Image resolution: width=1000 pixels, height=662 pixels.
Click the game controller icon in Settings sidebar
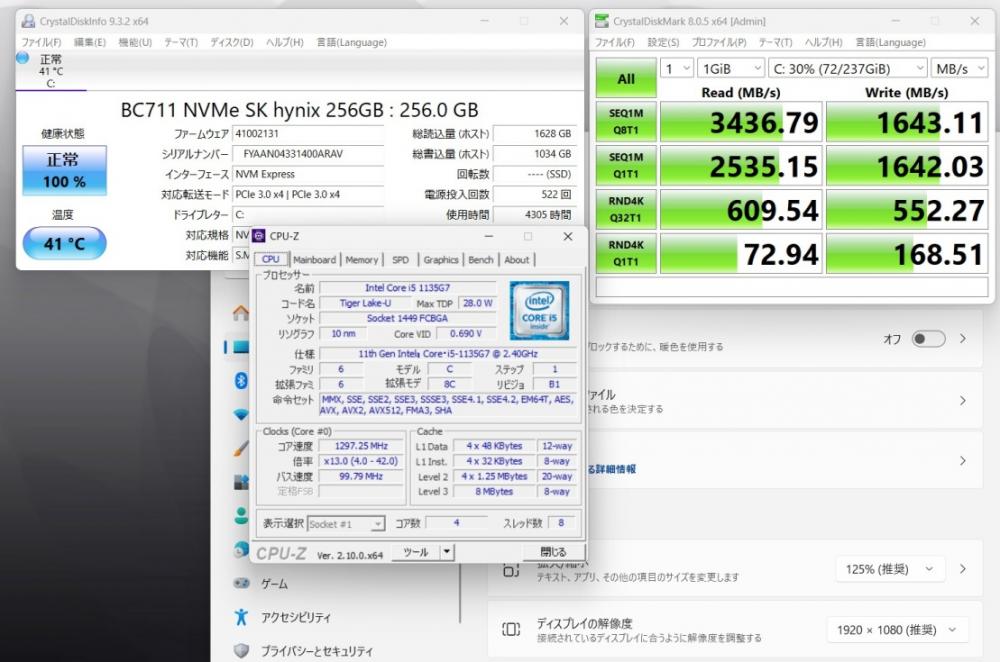pos(241,583)
